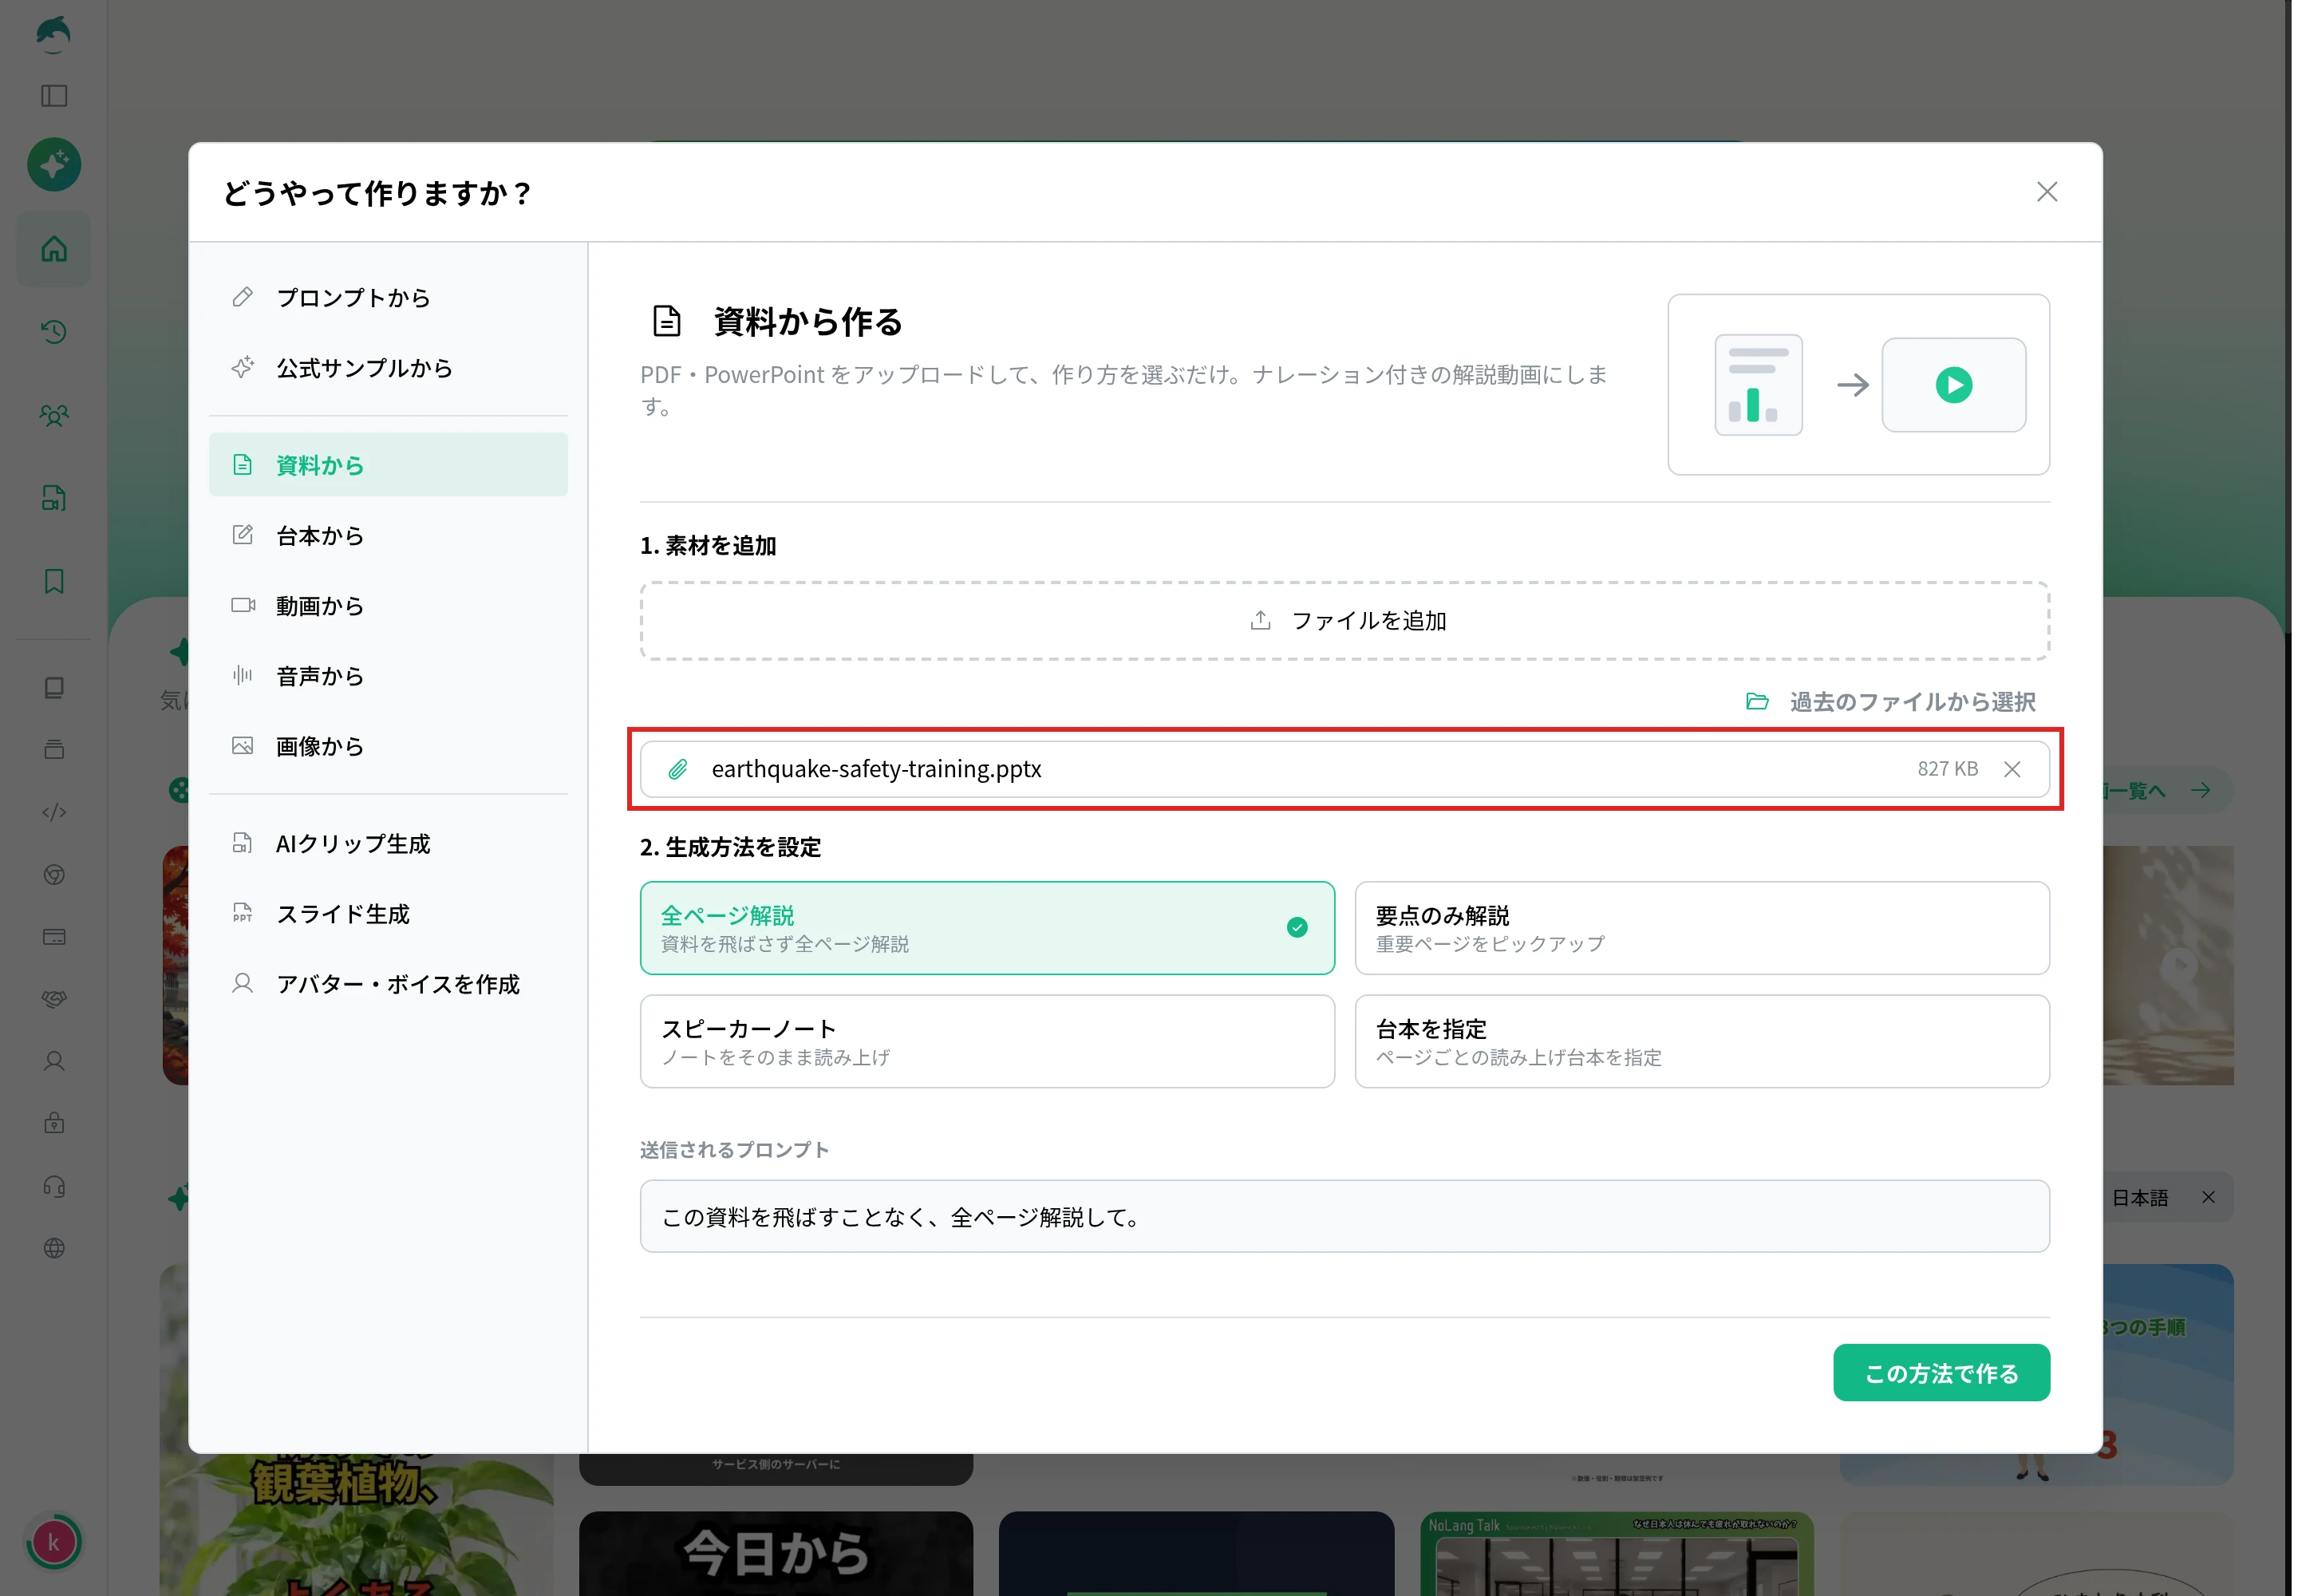The height and width of the screenshot is (1596, 2298).
Task: Remove the 日本語 filter tag behind the dialog
Action: pos(2208,1197)
